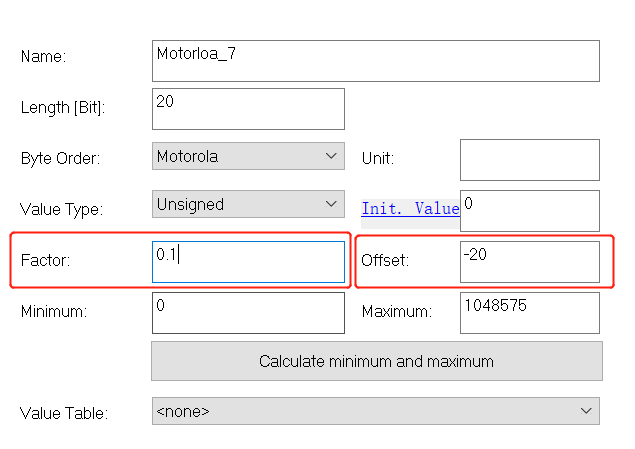Click the "Value Table:" label
Viewport: 635px width, 449px height.
(64, 412)
